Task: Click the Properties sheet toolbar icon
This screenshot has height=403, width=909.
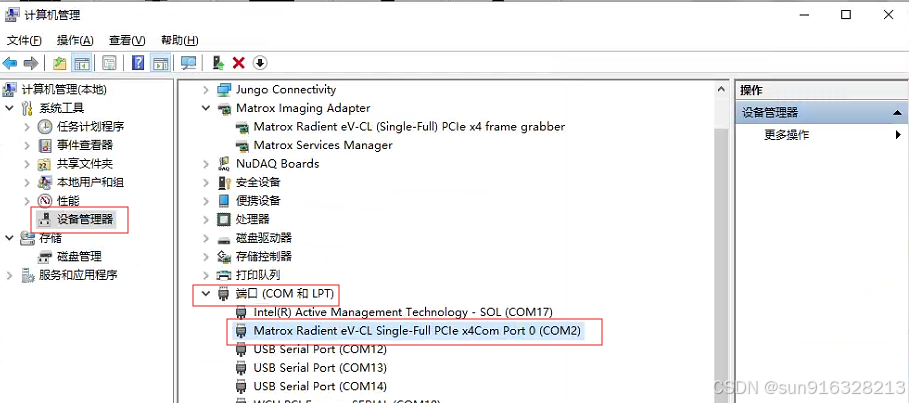Action: click(x=110, y=63)
